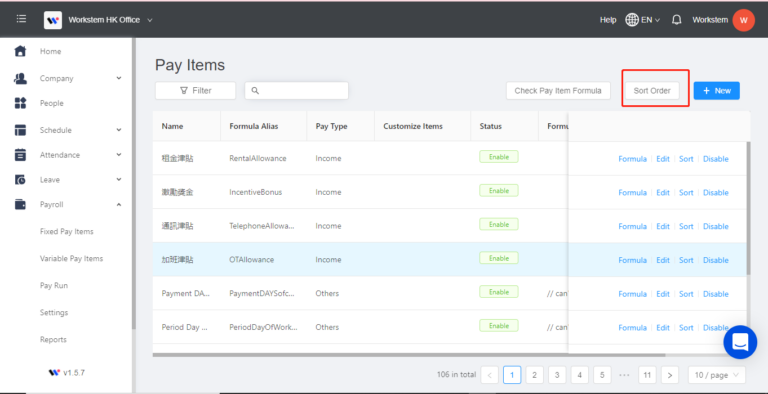Sort the TelephoneAllowance row
The height and width of the screenshot is (394, 768).
pyautogui.click(x=686, y=226)
